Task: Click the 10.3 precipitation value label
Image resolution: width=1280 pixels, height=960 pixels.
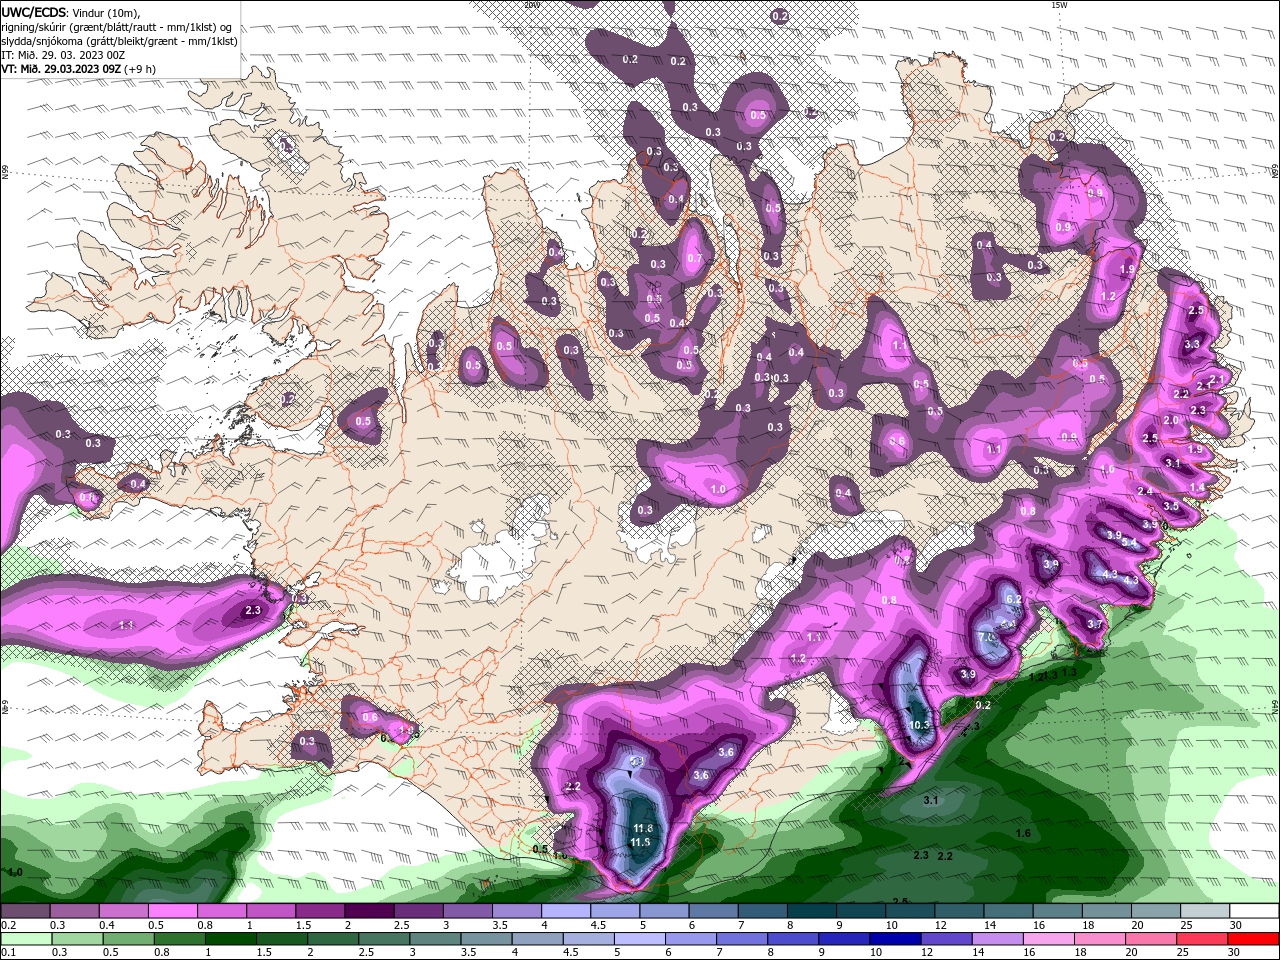Action: 920,725
